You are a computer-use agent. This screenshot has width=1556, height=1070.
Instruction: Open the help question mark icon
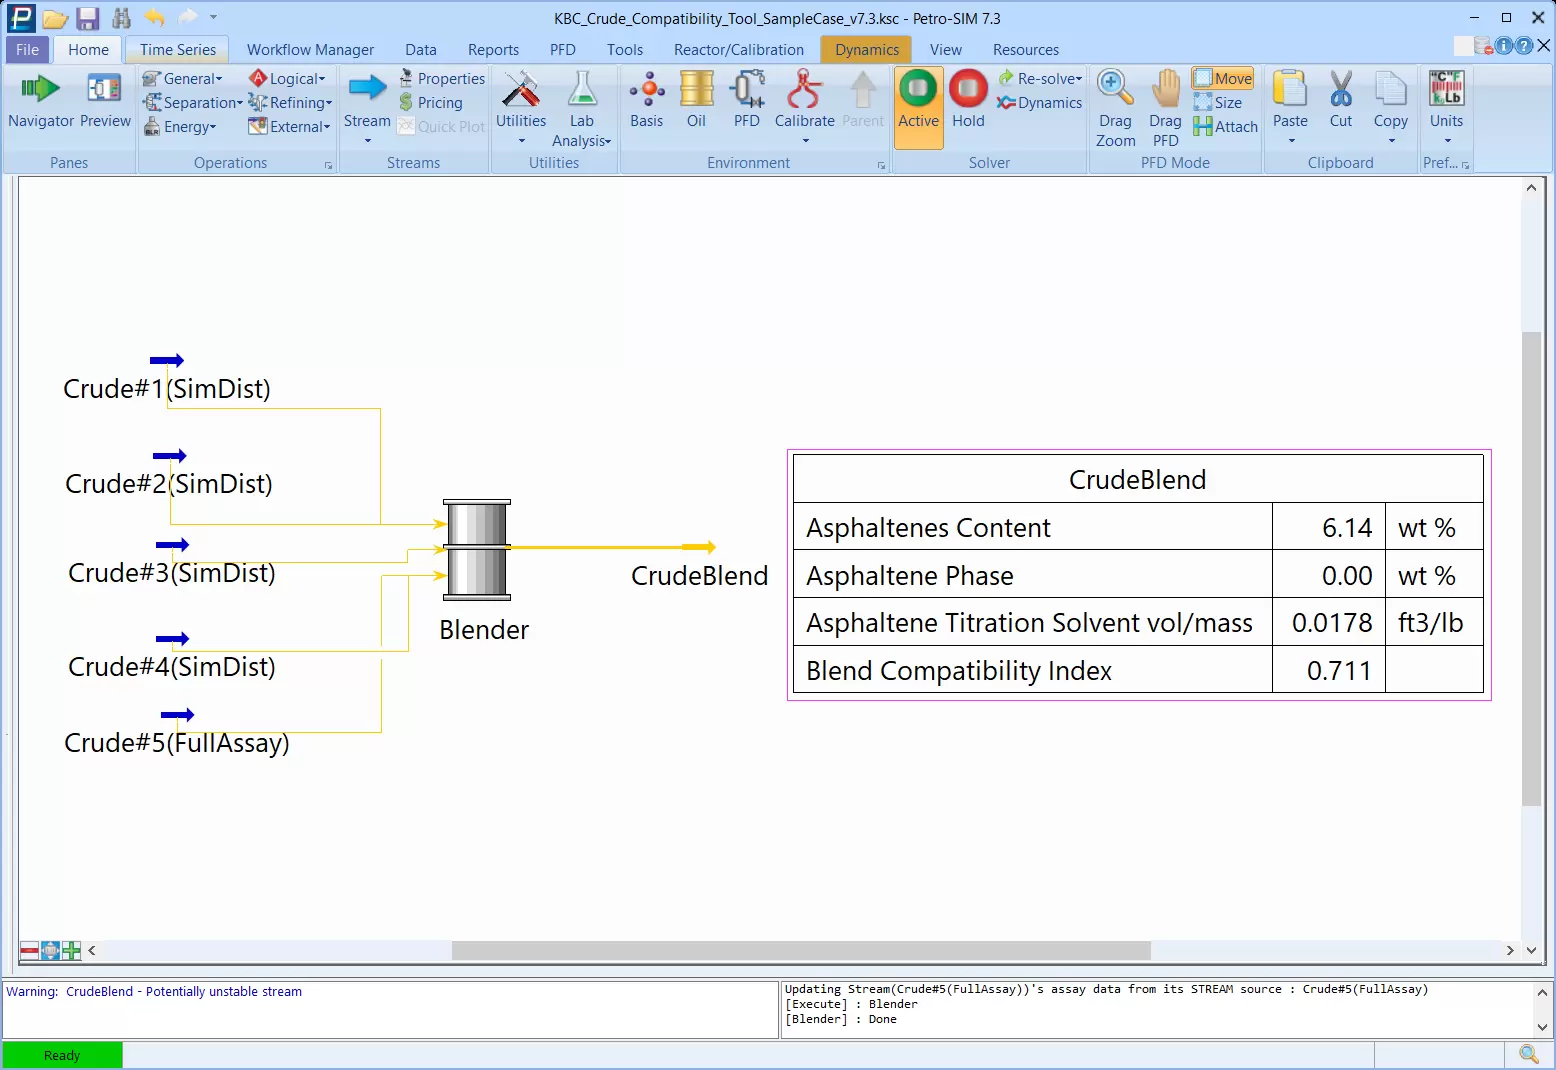[1524, 46]
